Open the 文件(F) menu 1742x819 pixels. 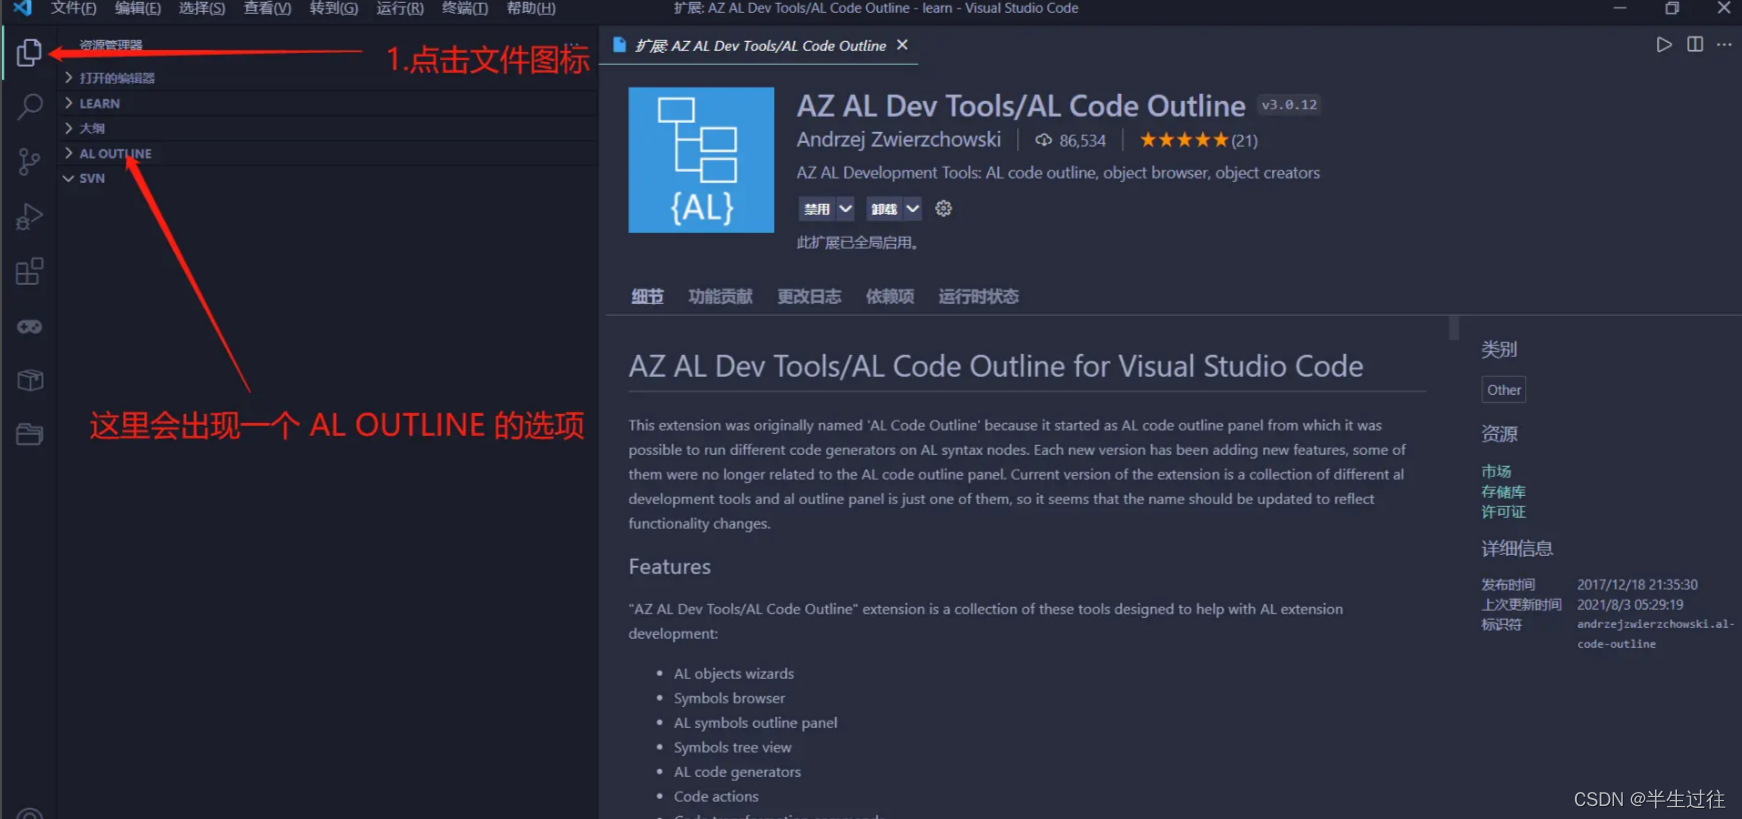74,8
